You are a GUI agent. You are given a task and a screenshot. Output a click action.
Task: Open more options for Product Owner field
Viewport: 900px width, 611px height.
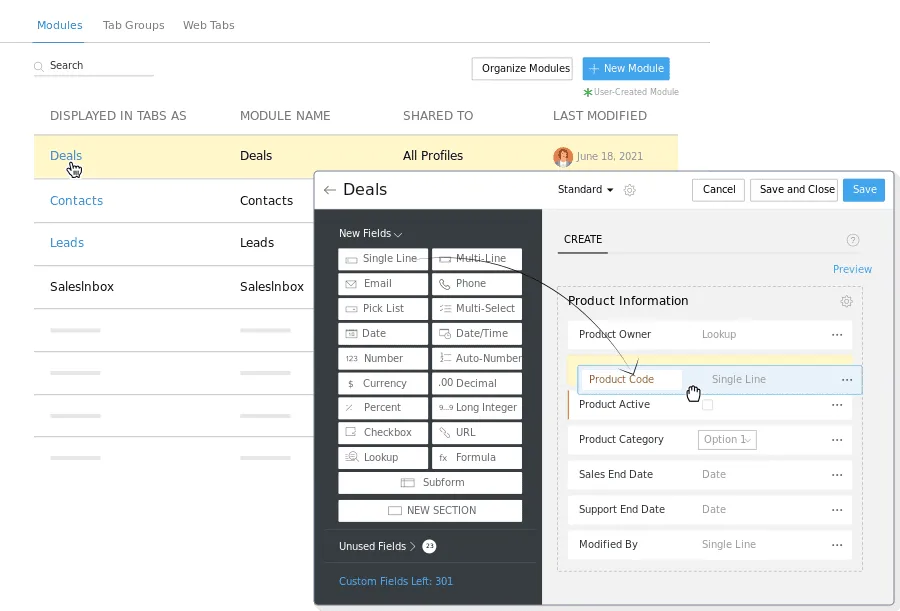[x=837, y=335]
